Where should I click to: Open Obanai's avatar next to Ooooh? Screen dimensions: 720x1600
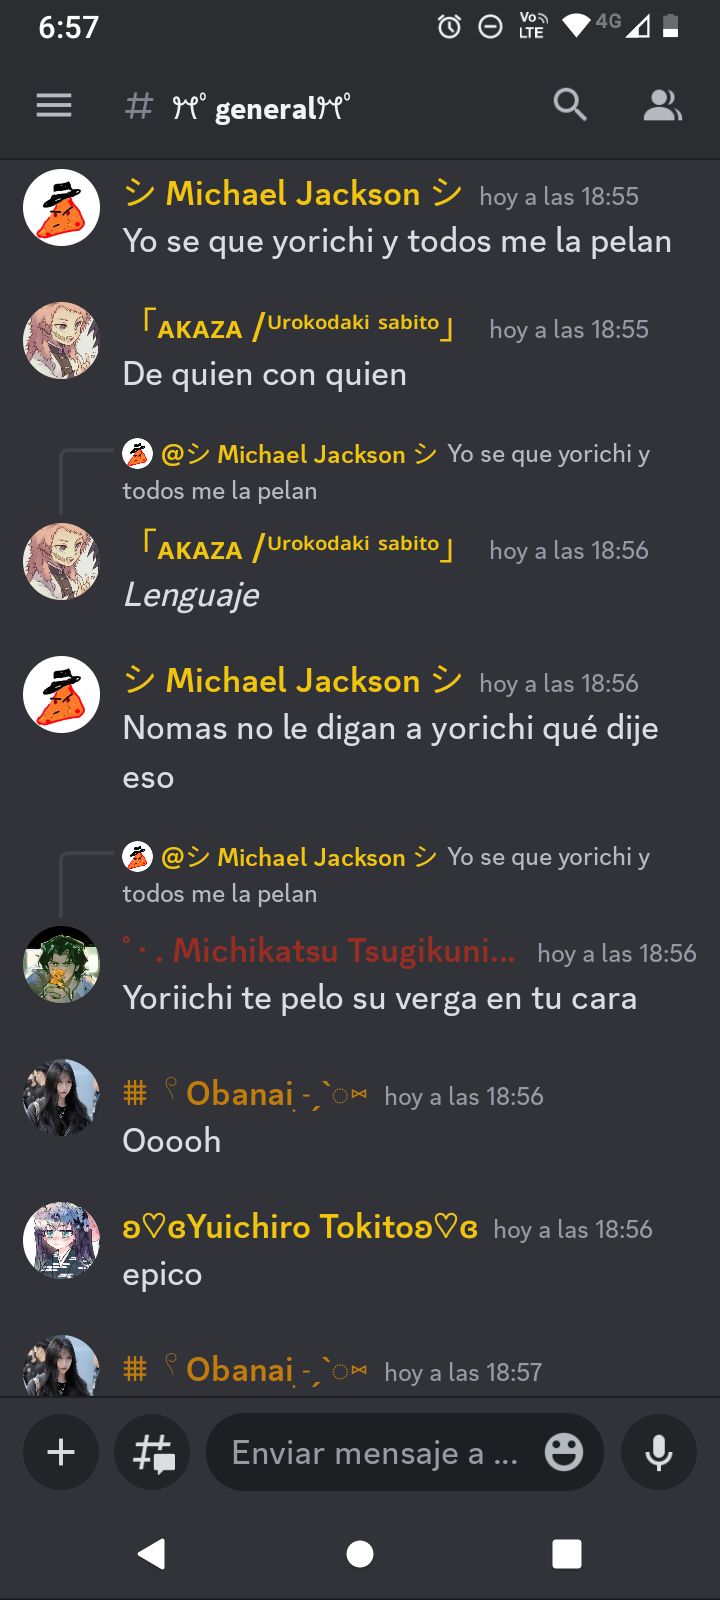coord(61,1098)
